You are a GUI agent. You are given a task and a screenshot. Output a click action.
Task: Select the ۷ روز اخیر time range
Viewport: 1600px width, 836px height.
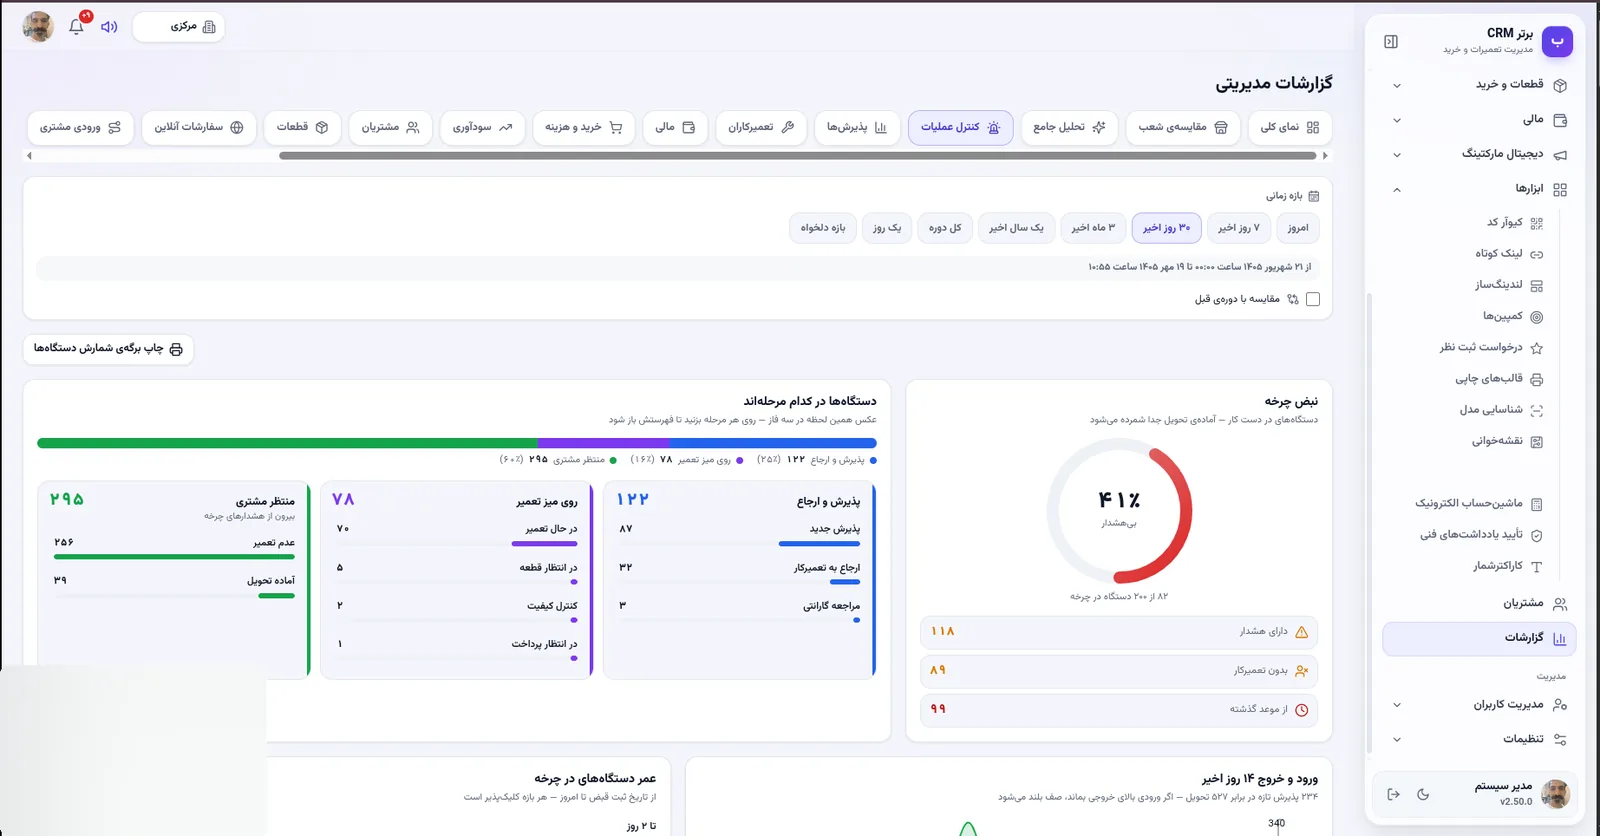tap(1239, 228)
